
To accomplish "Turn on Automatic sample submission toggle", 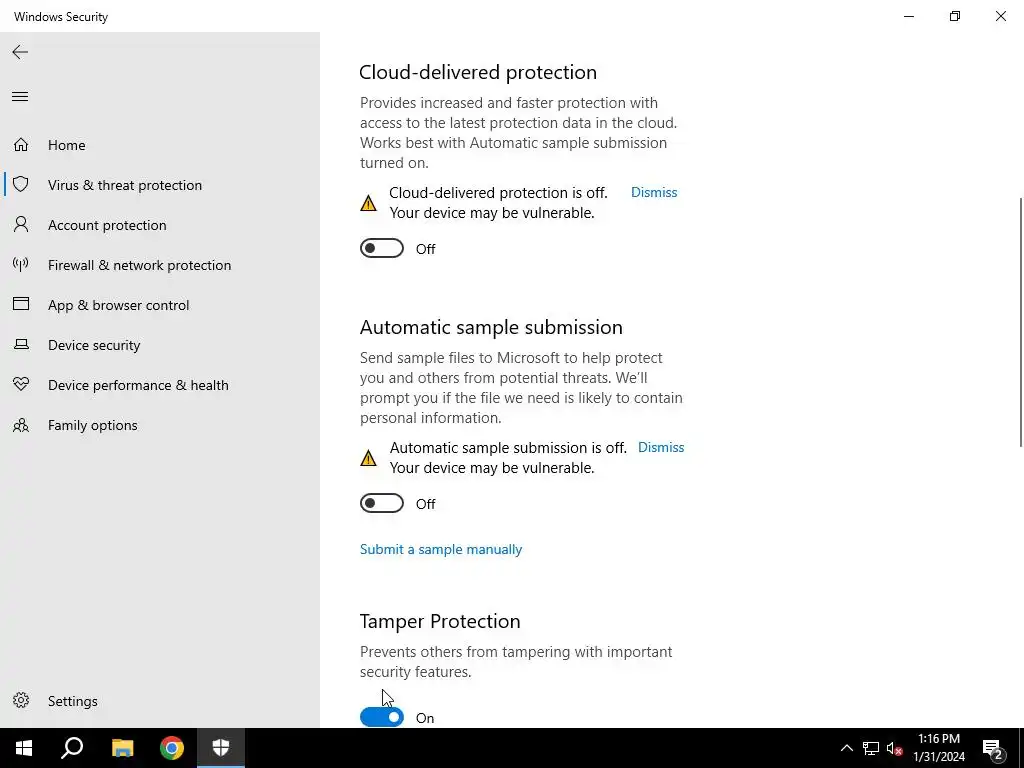I will 382,503.
